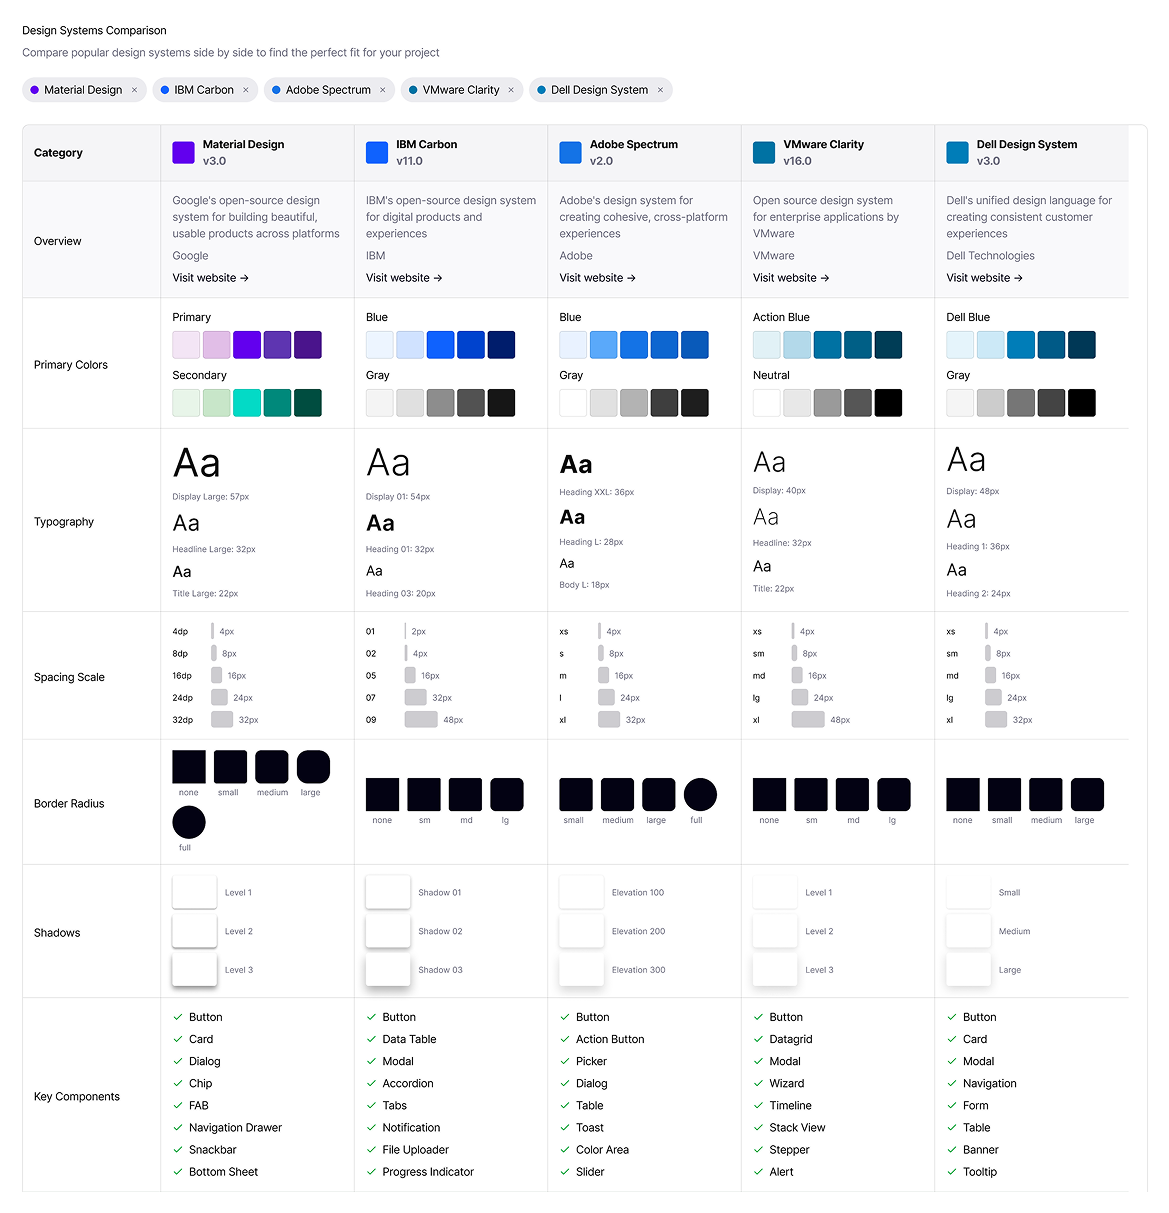Click the Material Design purple logo icon
Image resolution: width=1169 pixels, height=1213 pixels.
(184, 152)
